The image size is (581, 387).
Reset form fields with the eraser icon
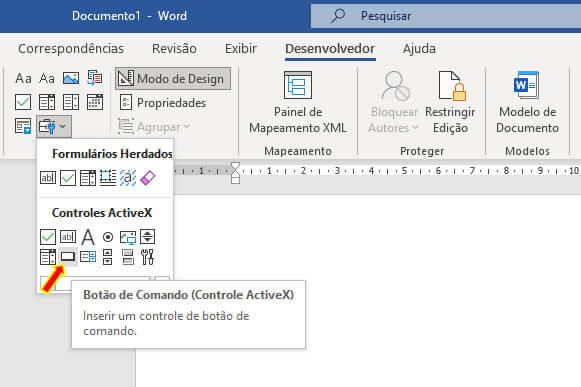tap(147, 178)
